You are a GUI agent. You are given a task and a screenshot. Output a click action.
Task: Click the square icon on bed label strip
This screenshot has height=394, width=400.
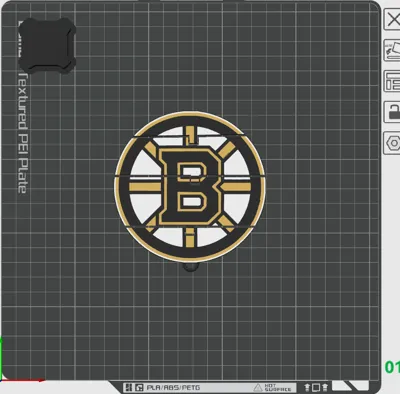point(316,388)
